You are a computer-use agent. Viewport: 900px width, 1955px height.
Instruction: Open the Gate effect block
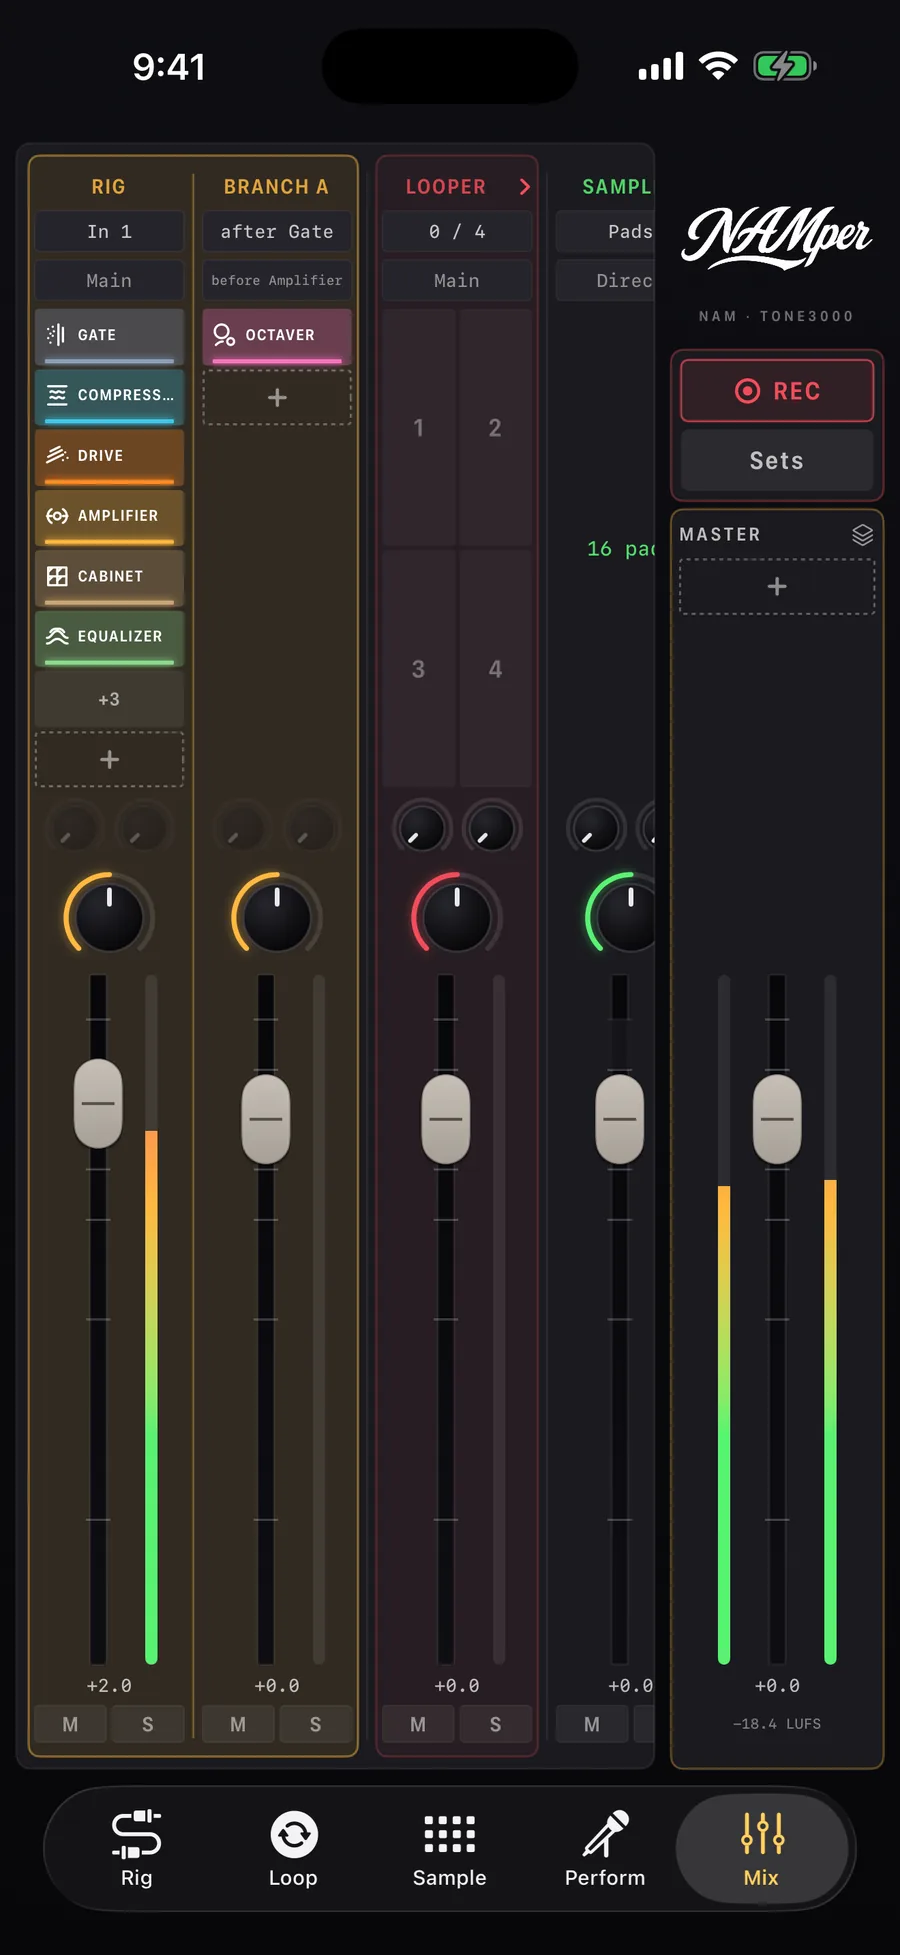point(109,336)
